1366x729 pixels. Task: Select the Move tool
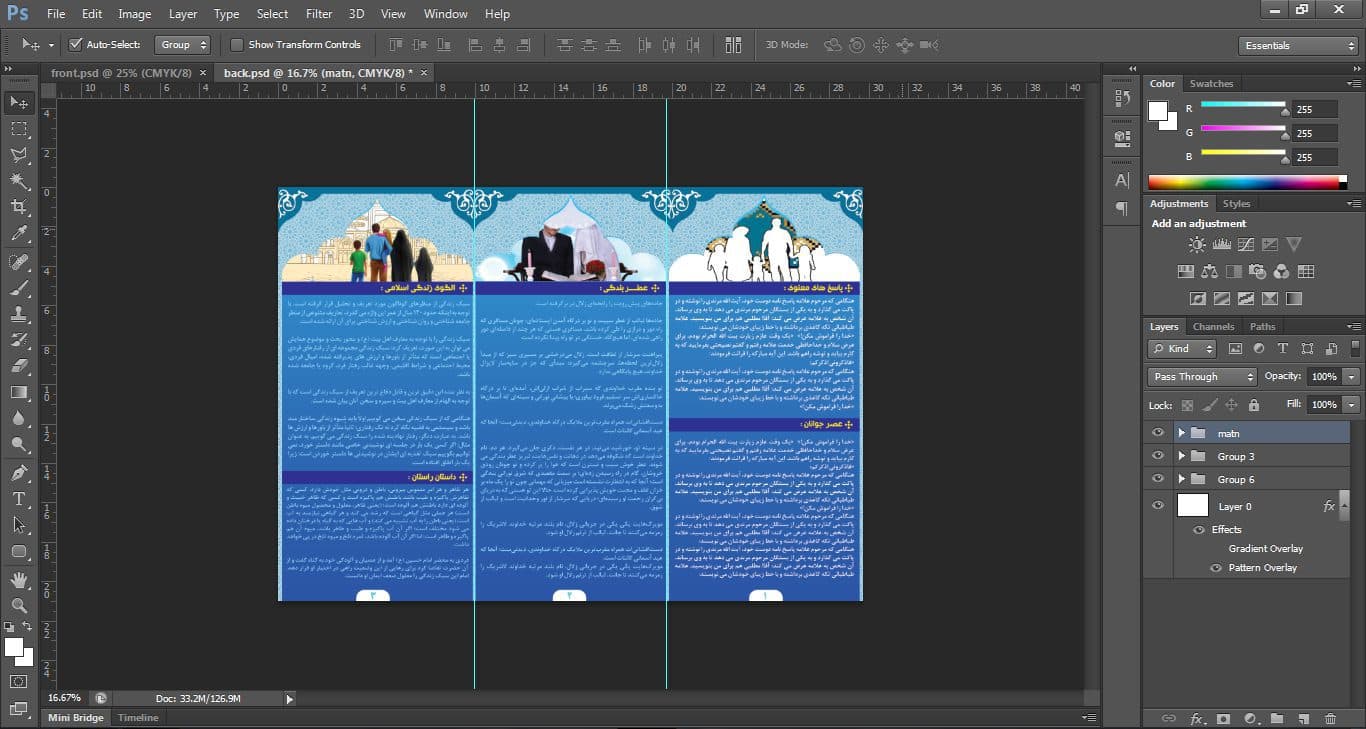19,103
